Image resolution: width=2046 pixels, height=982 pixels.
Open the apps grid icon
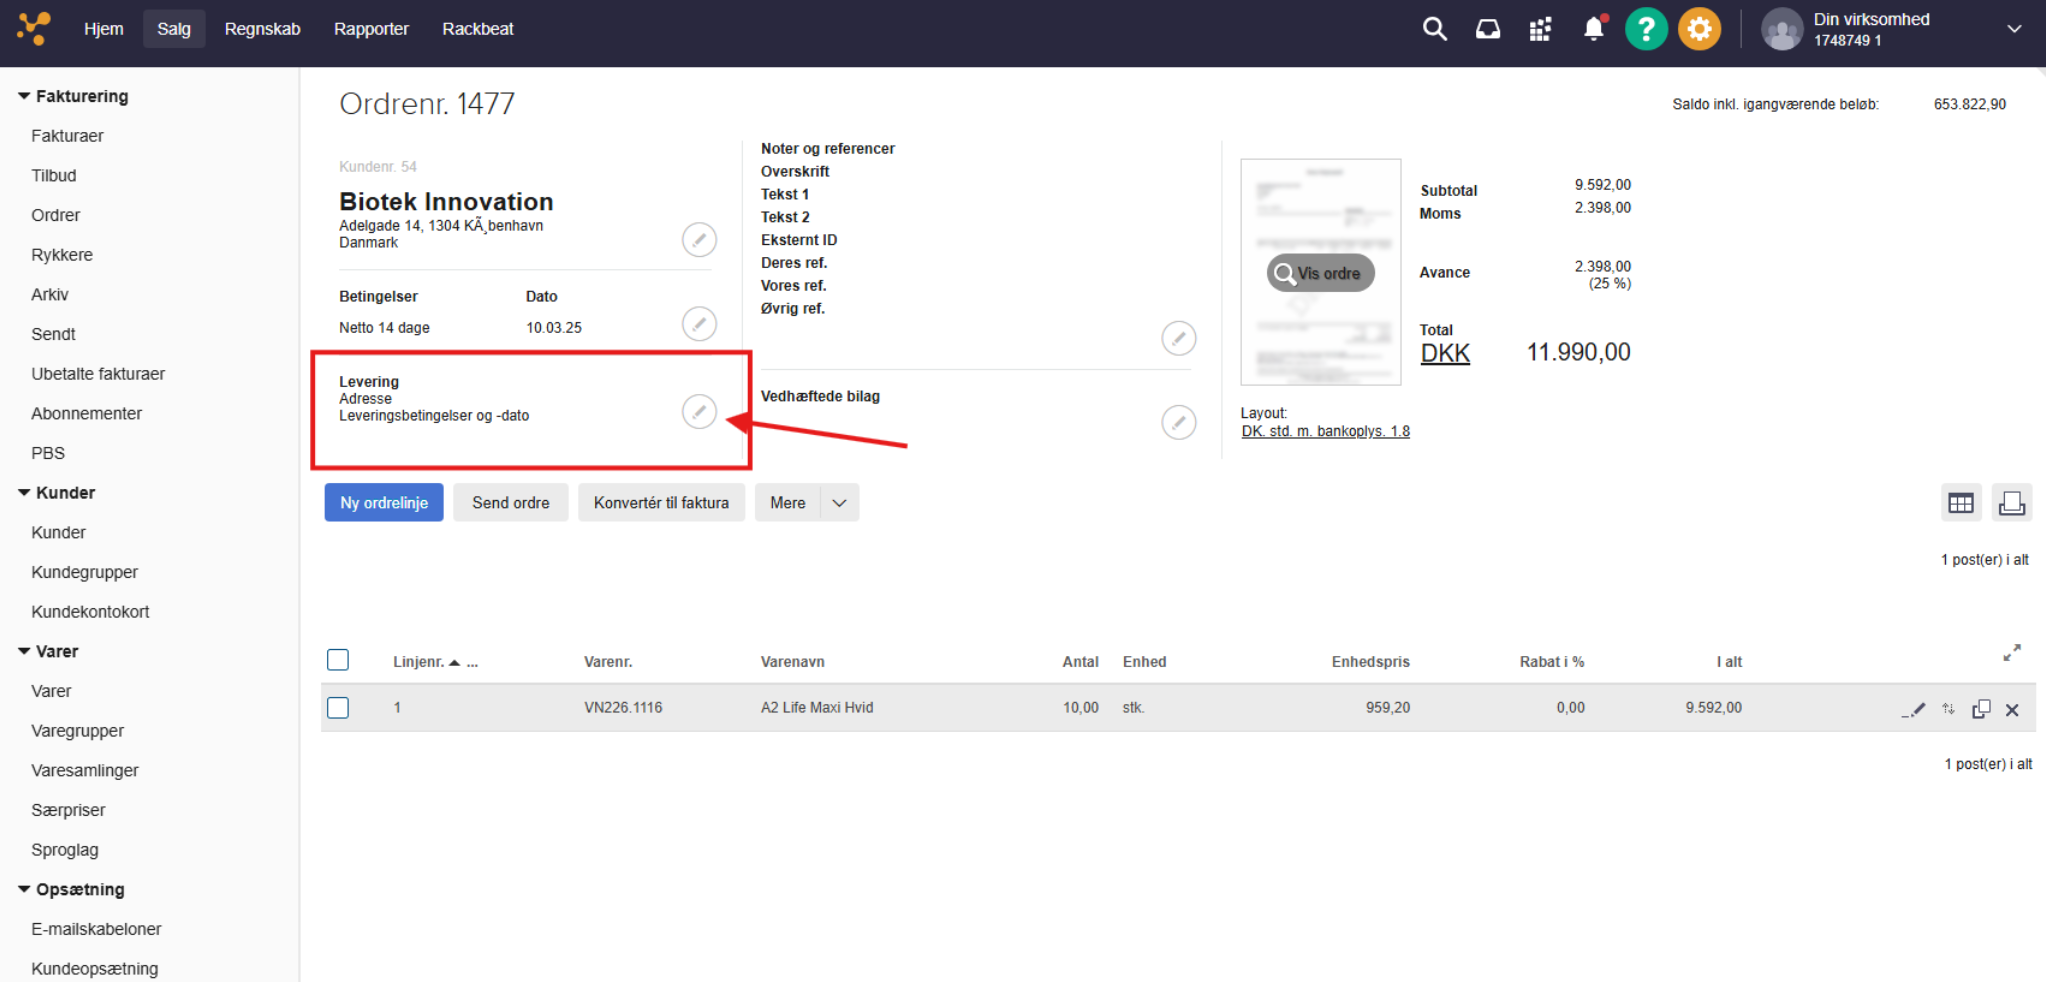point(1540,29)
